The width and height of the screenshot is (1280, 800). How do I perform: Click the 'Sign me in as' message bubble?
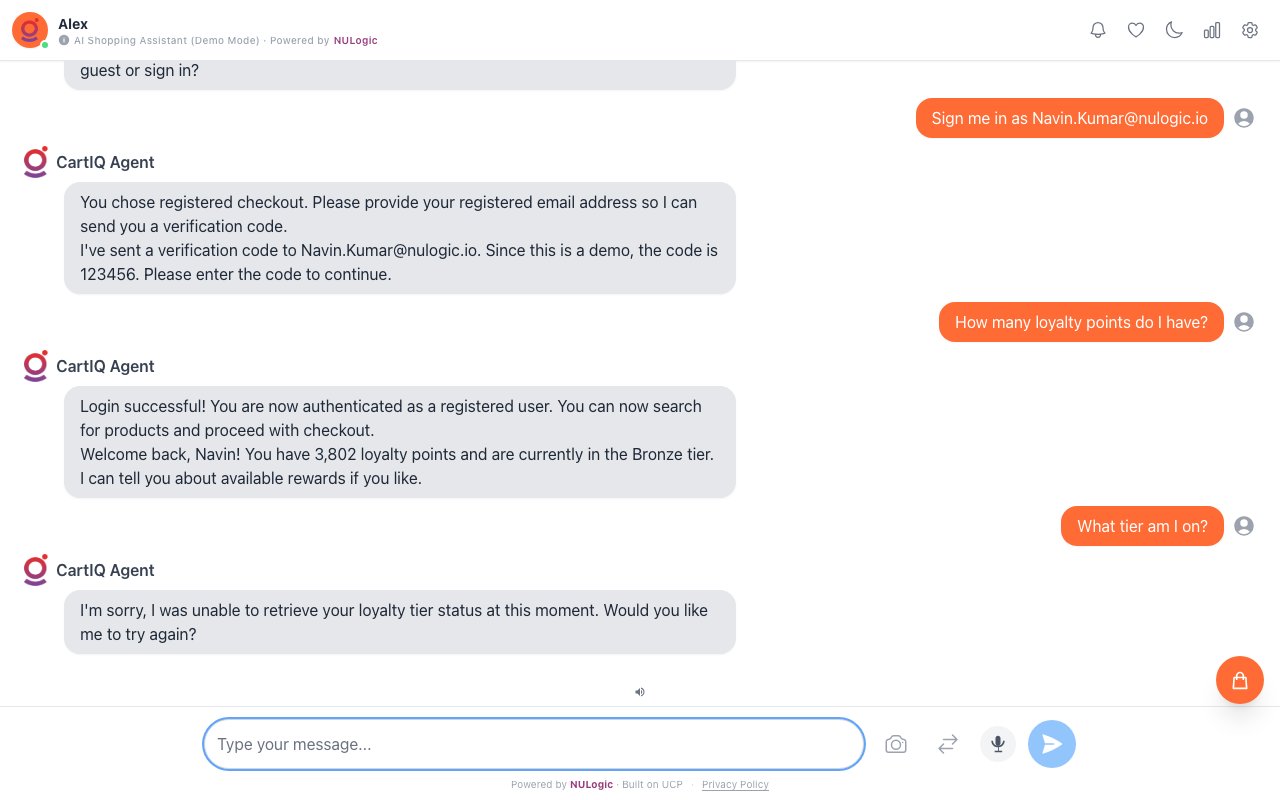click(x=1069, y=118)
